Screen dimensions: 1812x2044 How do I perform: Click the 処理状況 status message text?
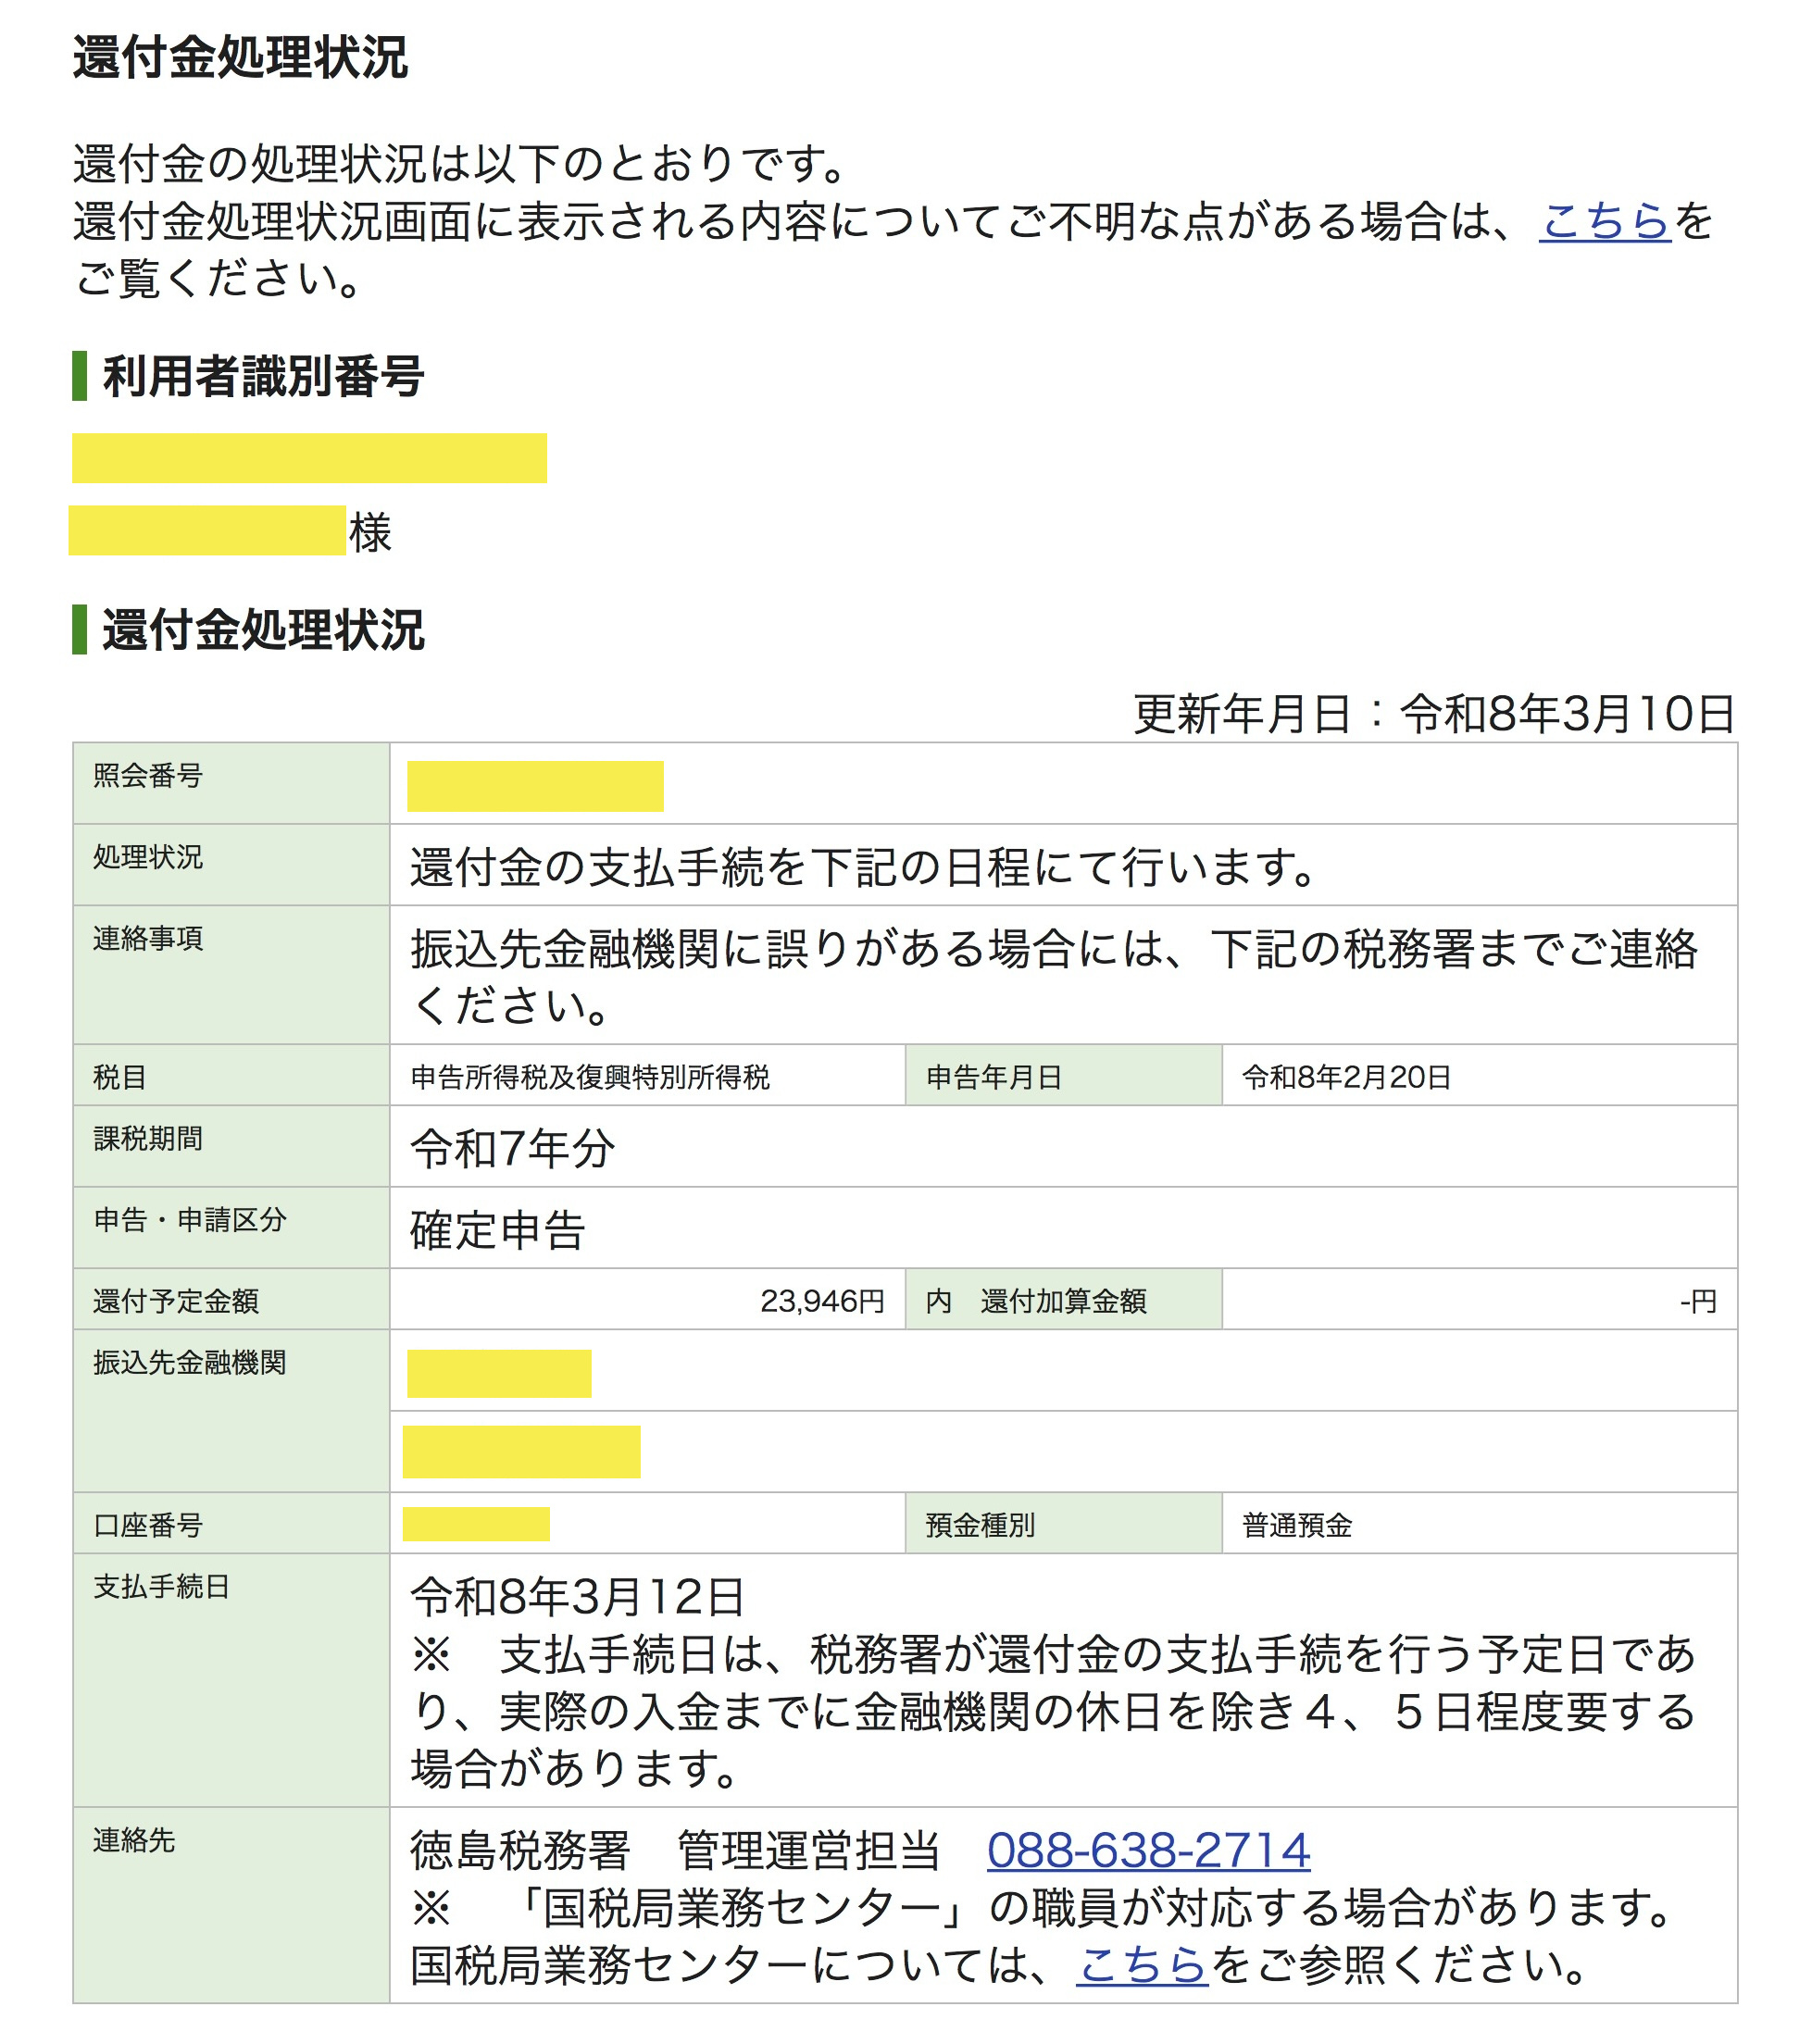[x=863, y=867]
